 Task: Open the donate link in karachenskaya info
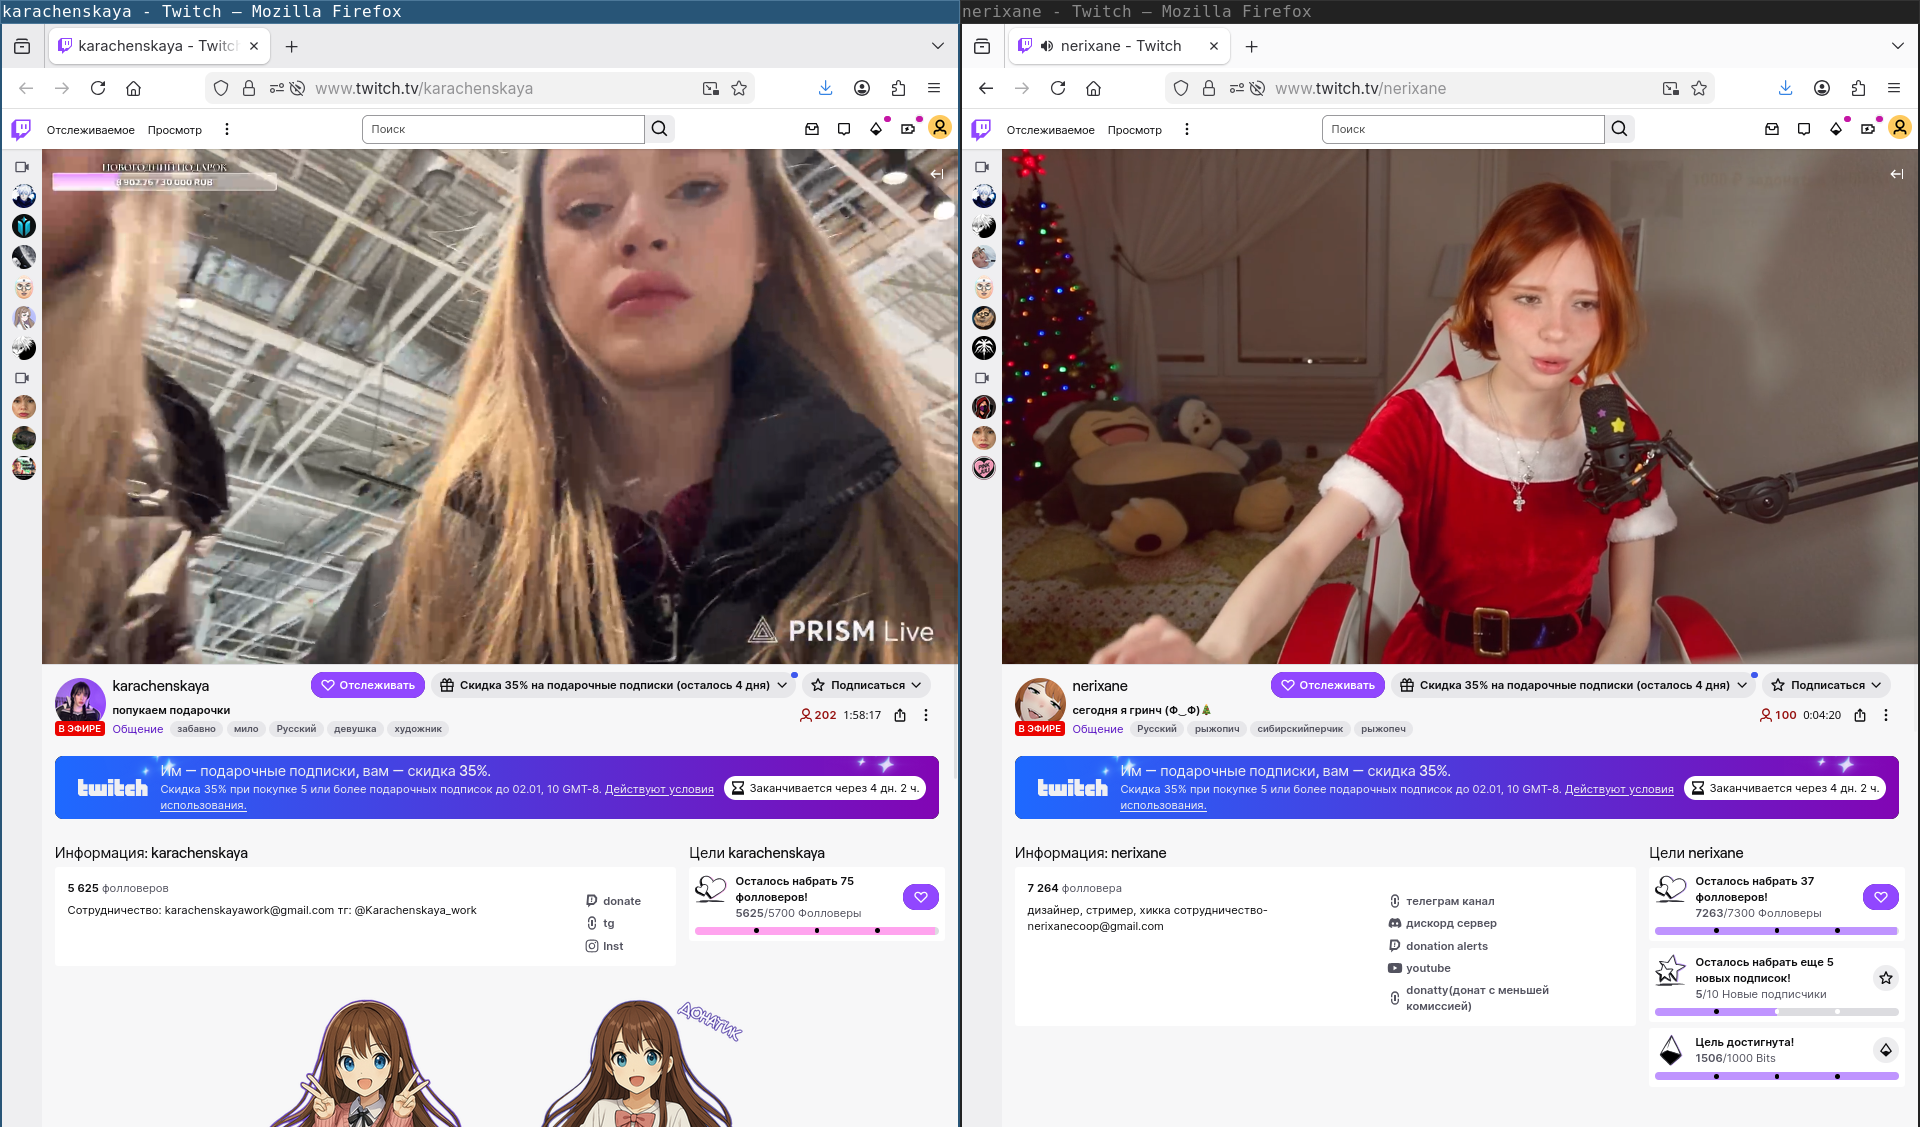(621, 901)
